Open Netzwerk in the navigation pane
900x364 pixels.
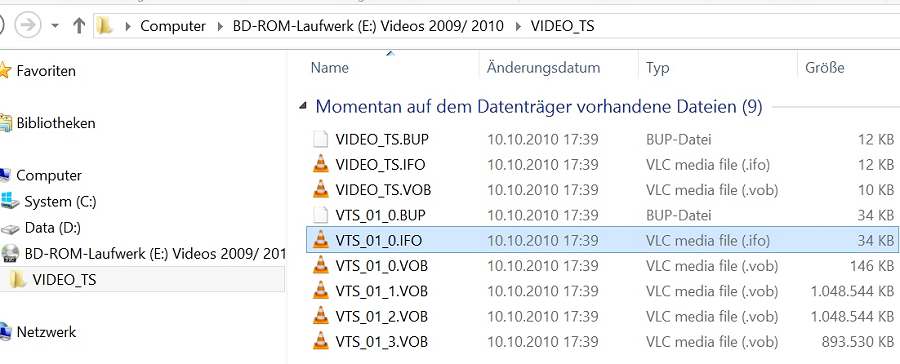(46, 332)
